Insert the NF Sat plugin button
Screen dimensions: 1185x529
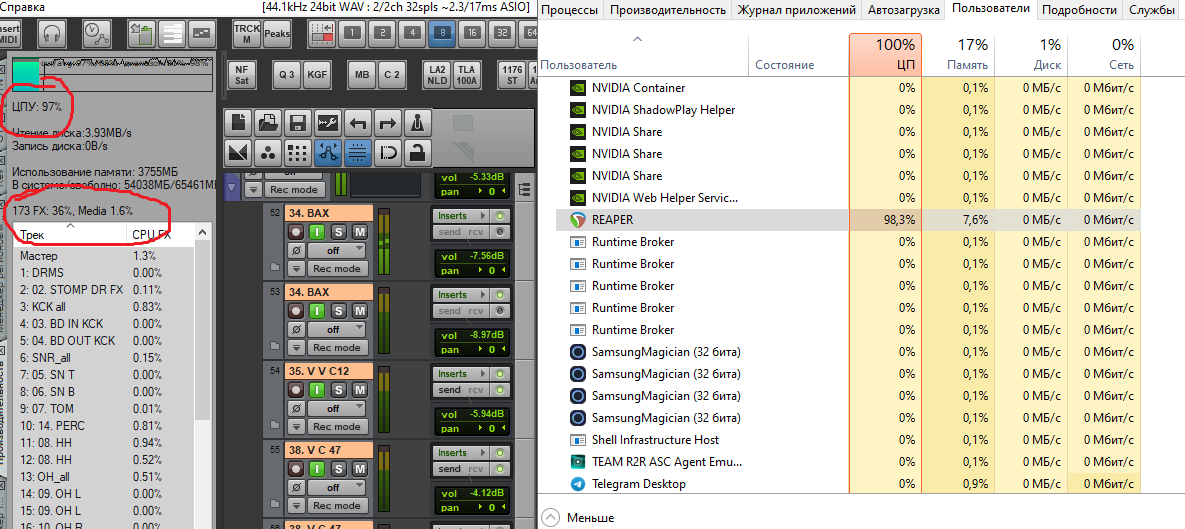coord(241,74)
